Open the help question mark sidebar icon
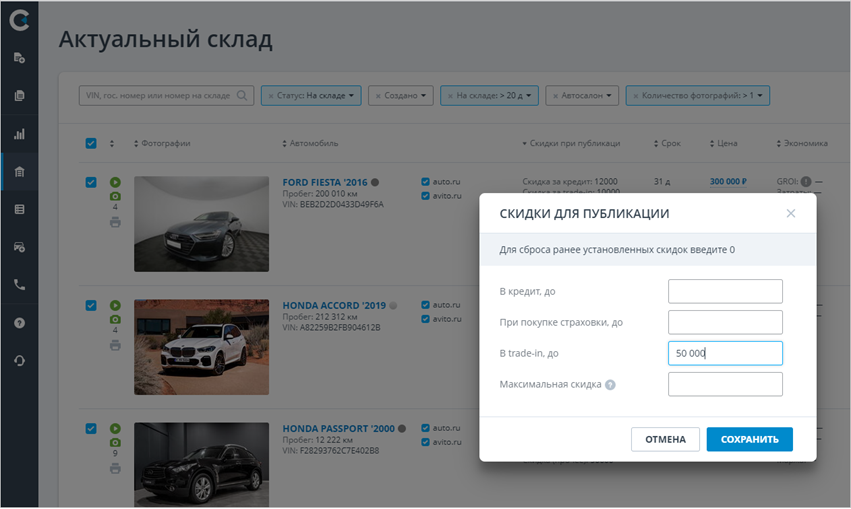The width and height of the screenshot is (851, 509). click(x=19, y=323)
